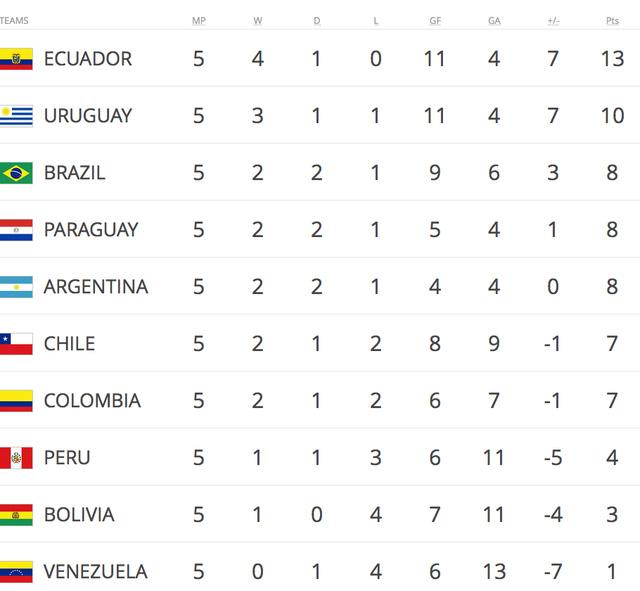The width and height of the screenshot is (640, 591).
Task: Click the Pts column header
Action: pos(612,21)
